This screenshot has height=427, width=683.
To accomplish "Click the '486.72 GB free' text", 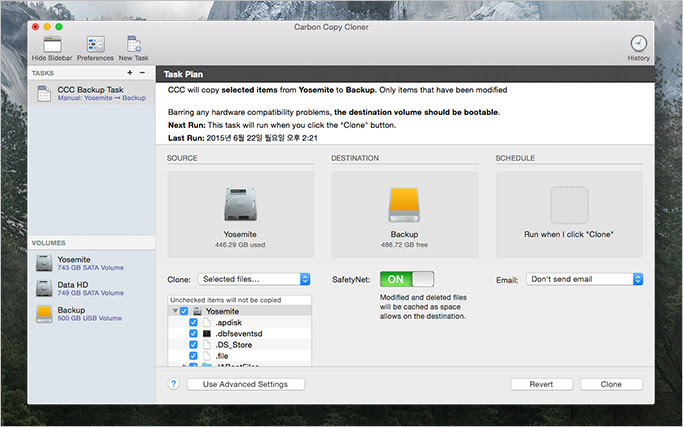I will coord(404,245).
